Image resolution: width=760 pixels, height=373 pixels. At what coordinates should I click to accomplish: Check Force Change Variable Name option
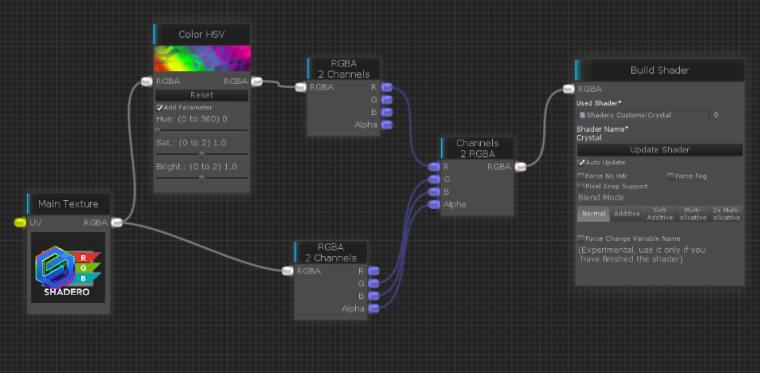point(581,238)
